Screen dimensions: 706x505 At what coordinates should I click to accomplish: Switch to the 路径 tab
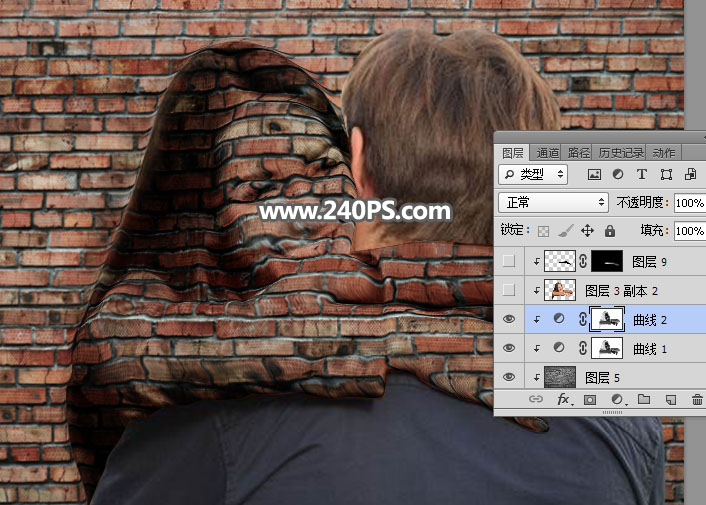click(x=578, y=153)
